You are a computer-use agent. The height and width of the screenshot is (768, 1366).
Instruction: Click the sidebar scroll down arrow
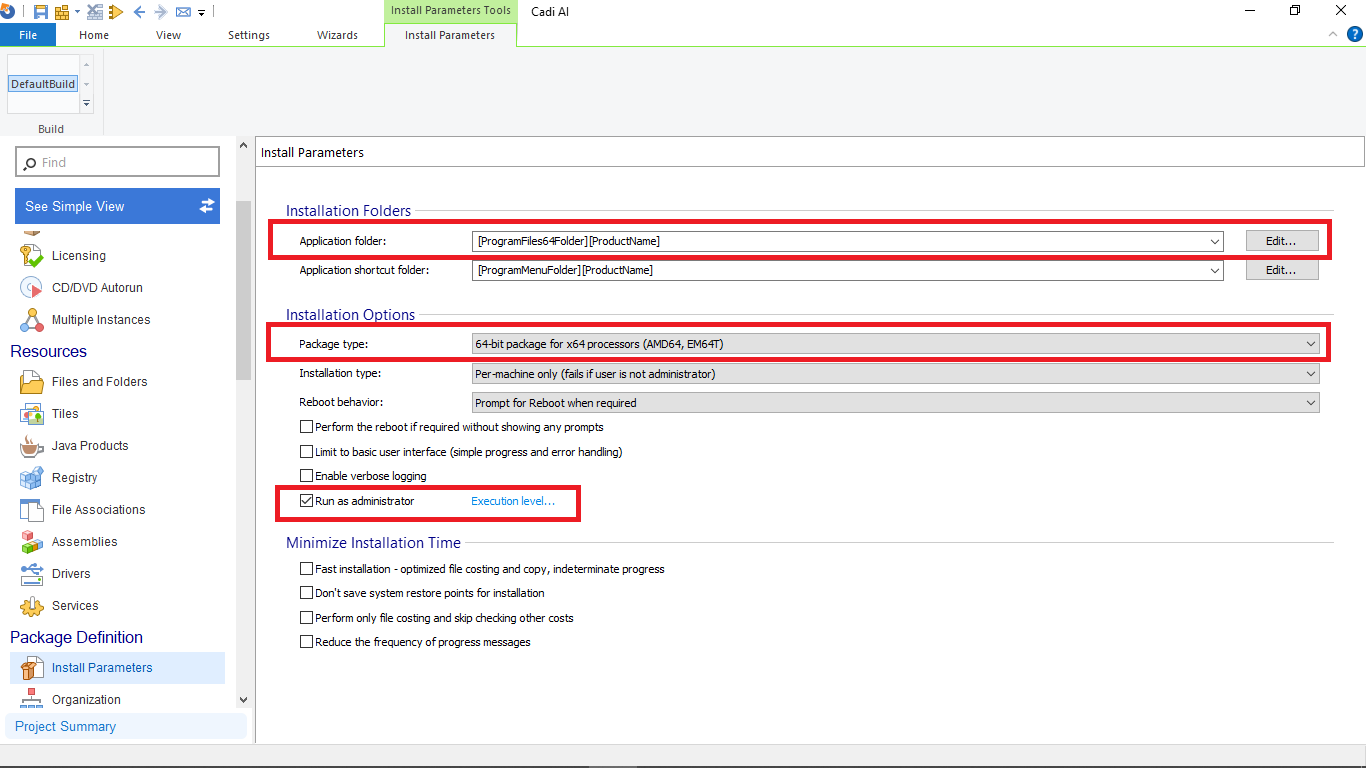point(243,701)
